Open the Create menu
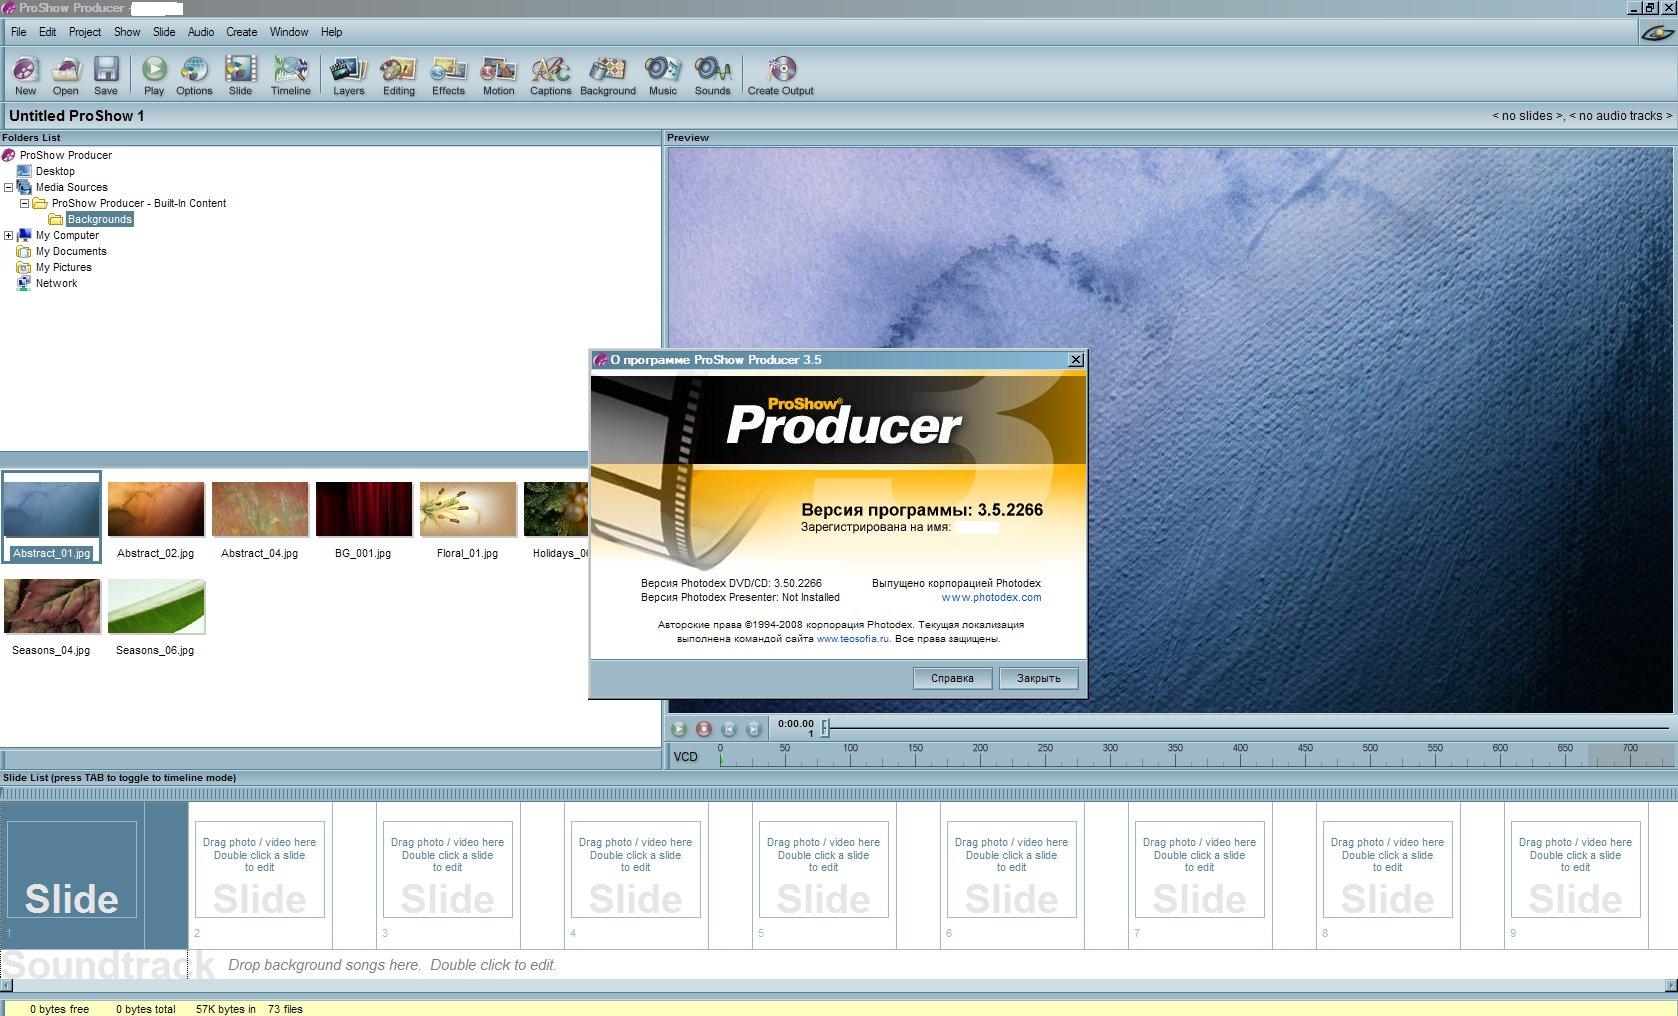 coord(242,32)
